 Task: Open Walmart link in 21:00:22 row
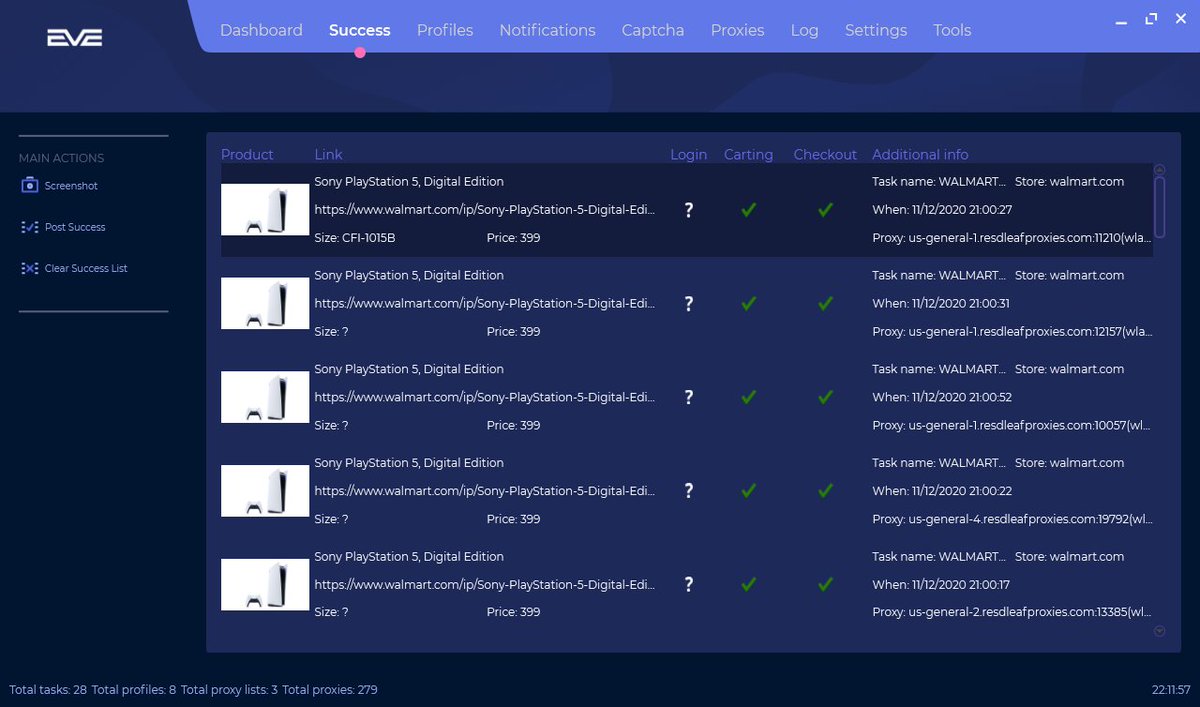coord(485,491)
